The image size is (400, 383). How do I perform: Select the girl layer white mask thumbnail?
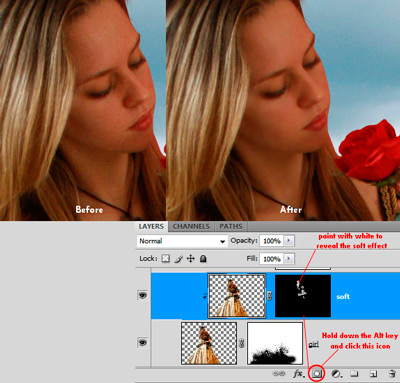(x=275, y=343)
